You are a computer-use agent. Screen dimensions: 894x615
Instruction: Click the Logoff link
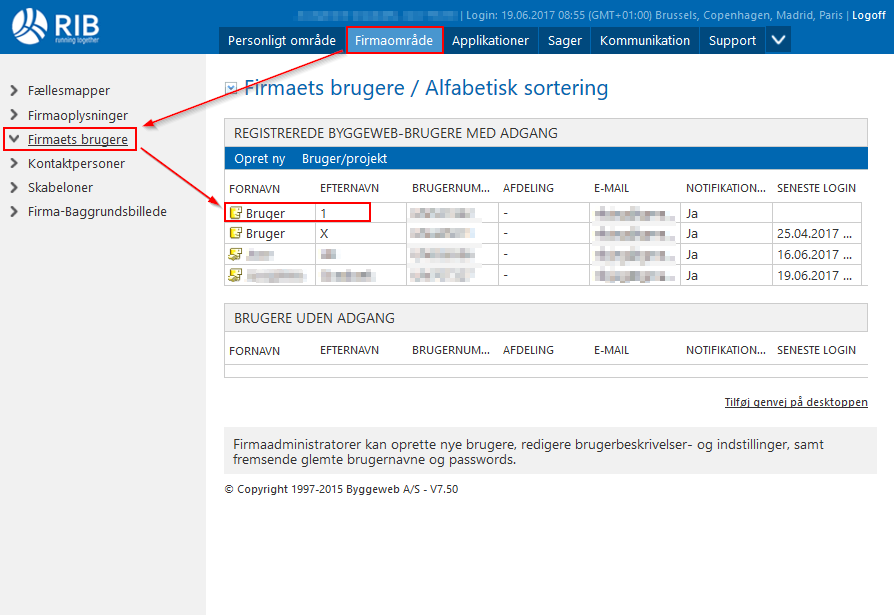point(868,15)
